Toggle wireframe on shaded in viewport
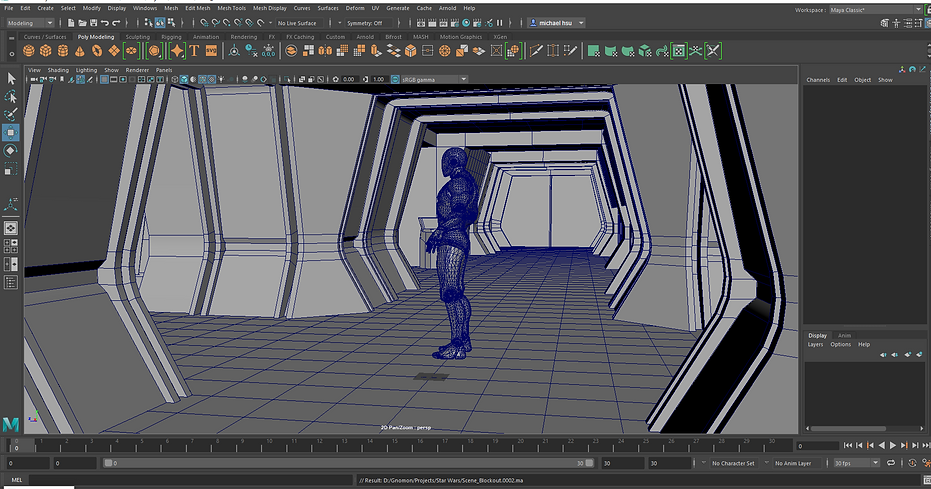Image resolution: width=931 pixels, height=489 pixels. 202,79
